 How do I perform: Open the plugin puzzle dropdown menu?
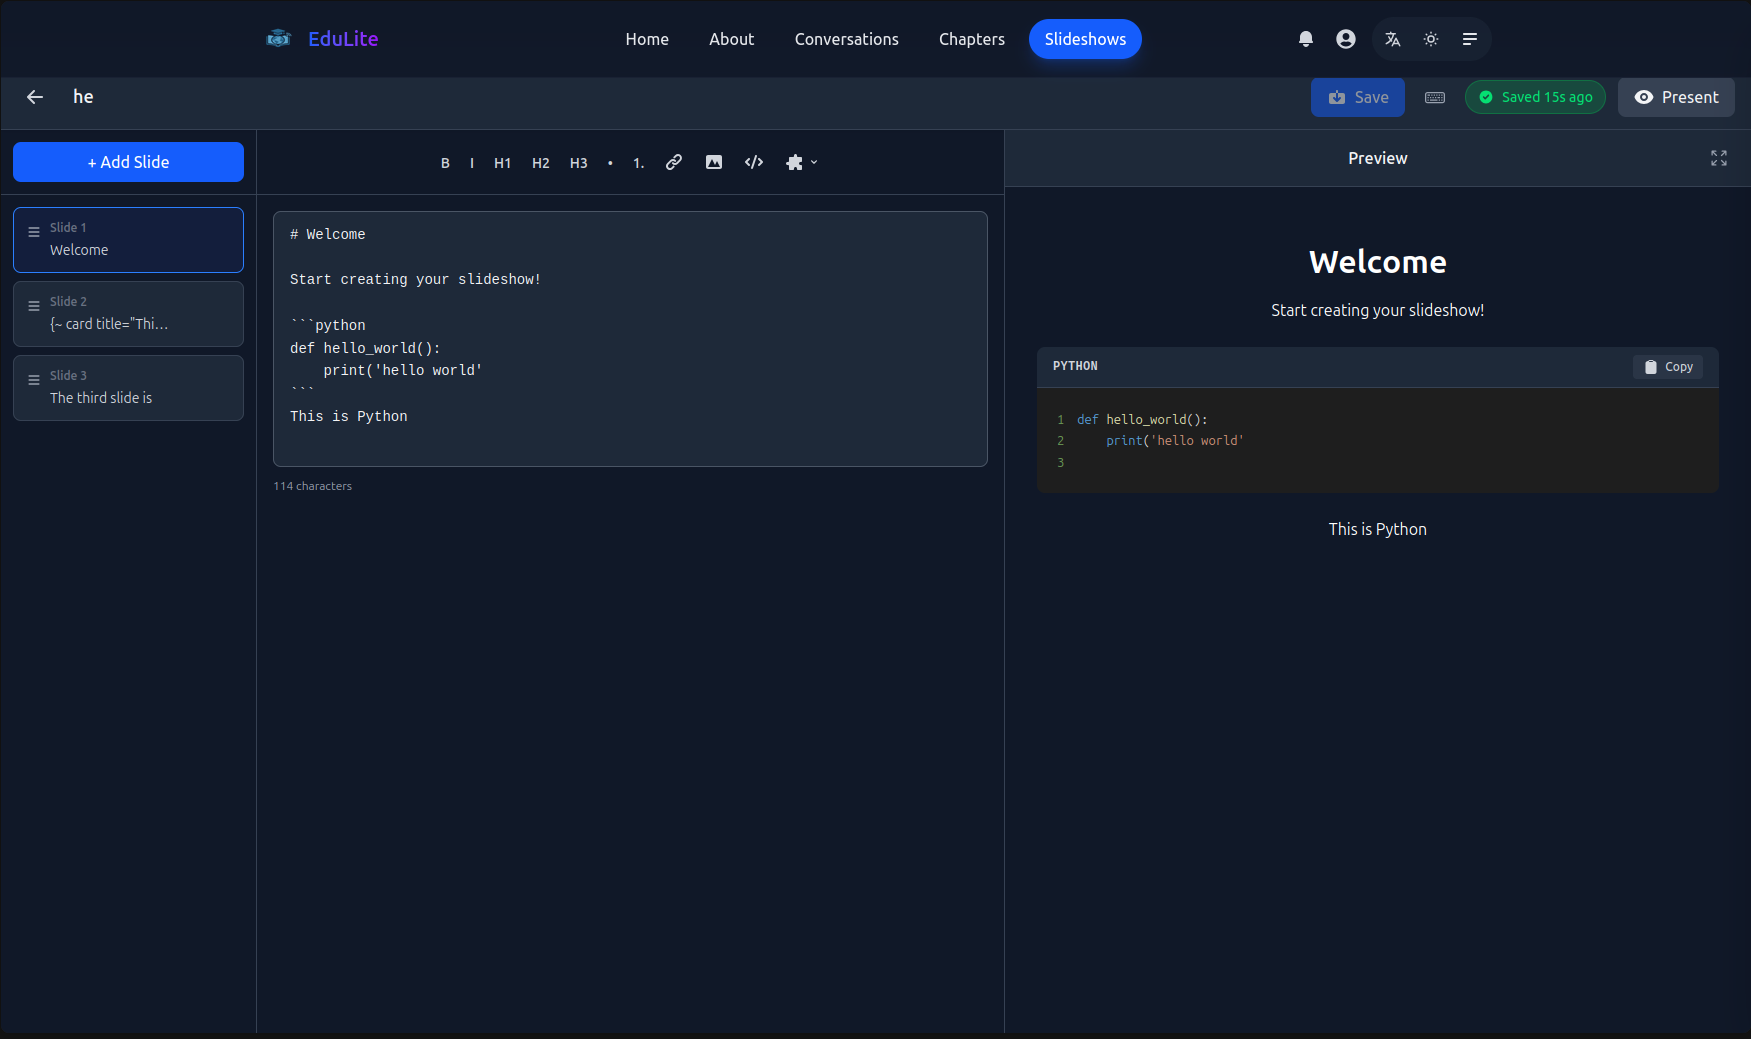click(x=801, y=162)
